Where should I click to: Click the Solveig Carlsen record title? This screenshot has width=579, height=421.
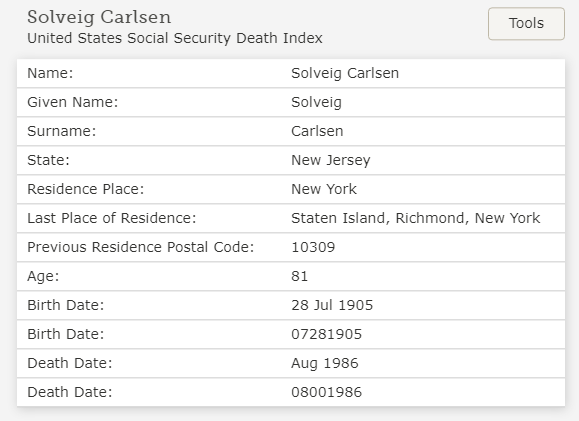click(99, 17)
